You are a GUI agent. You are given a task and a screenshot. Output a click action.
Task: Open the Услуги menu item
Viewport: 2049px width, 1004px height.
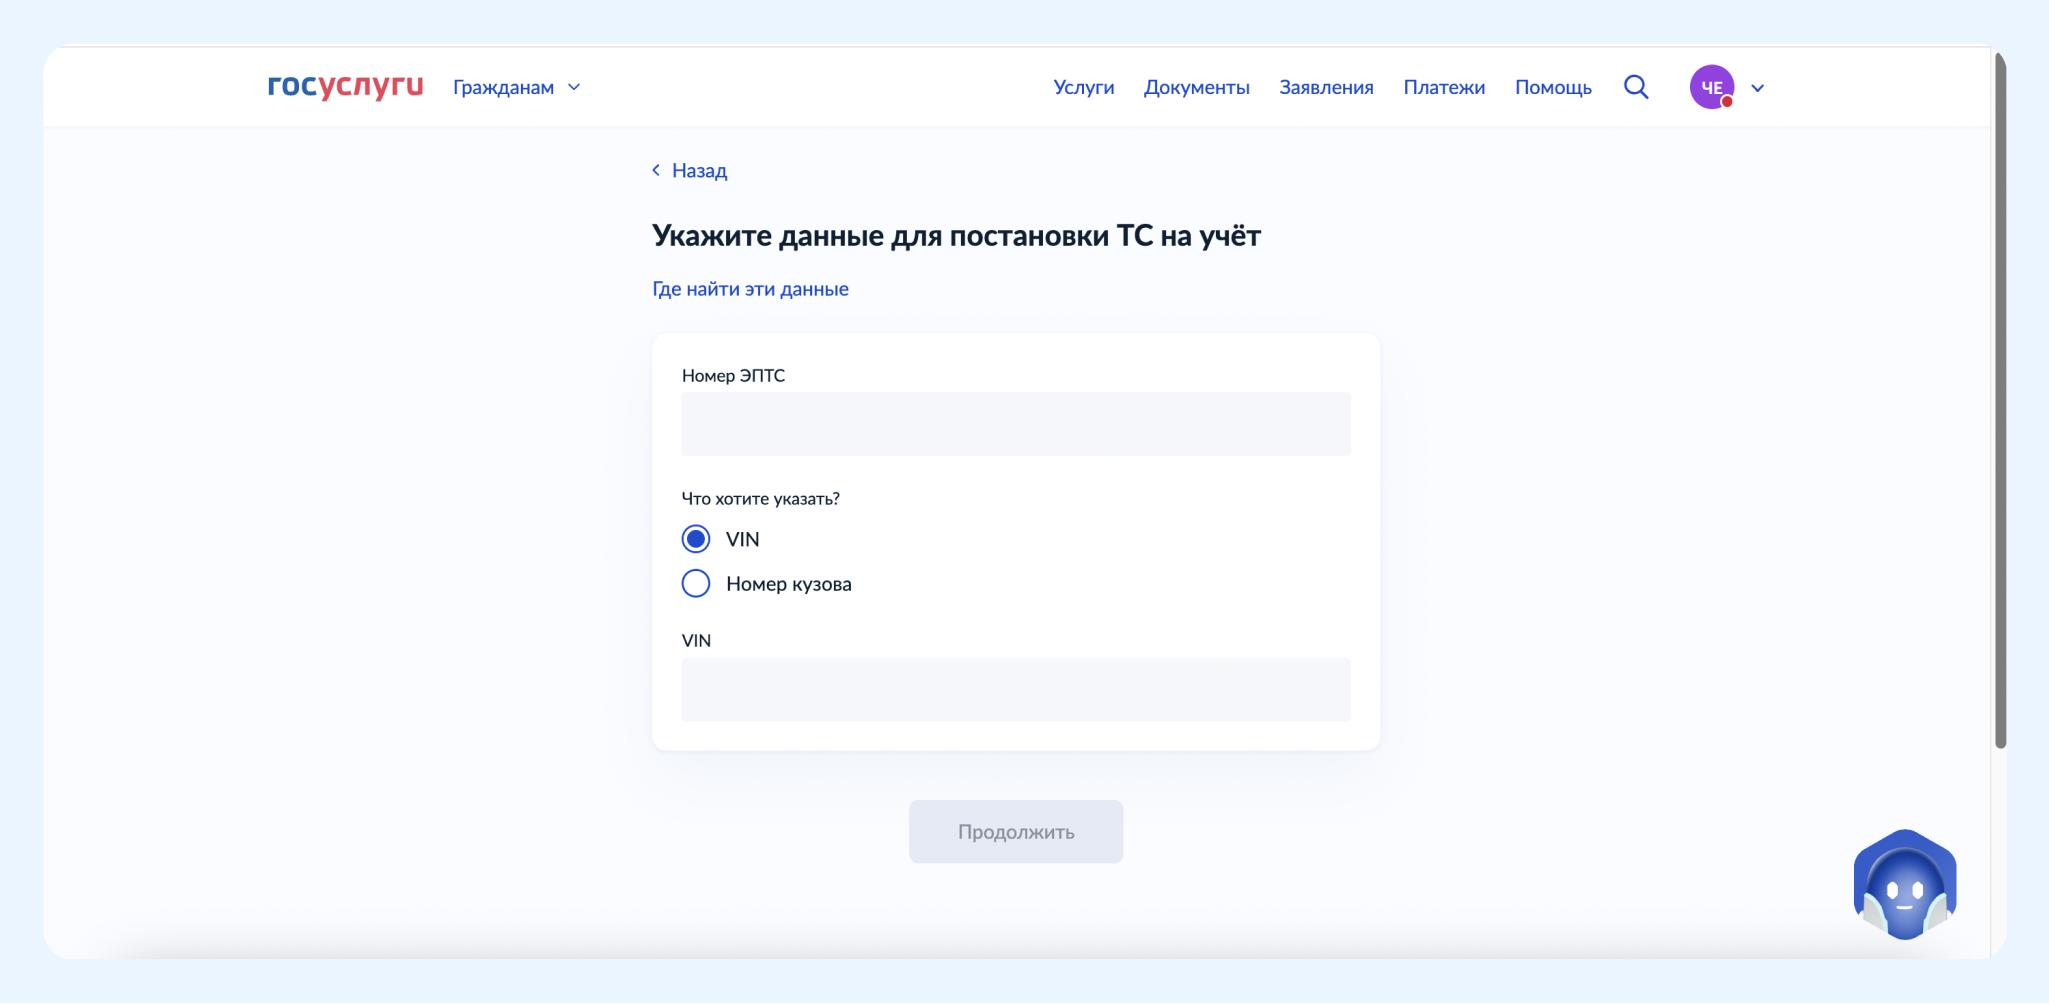pos(1083,87)
